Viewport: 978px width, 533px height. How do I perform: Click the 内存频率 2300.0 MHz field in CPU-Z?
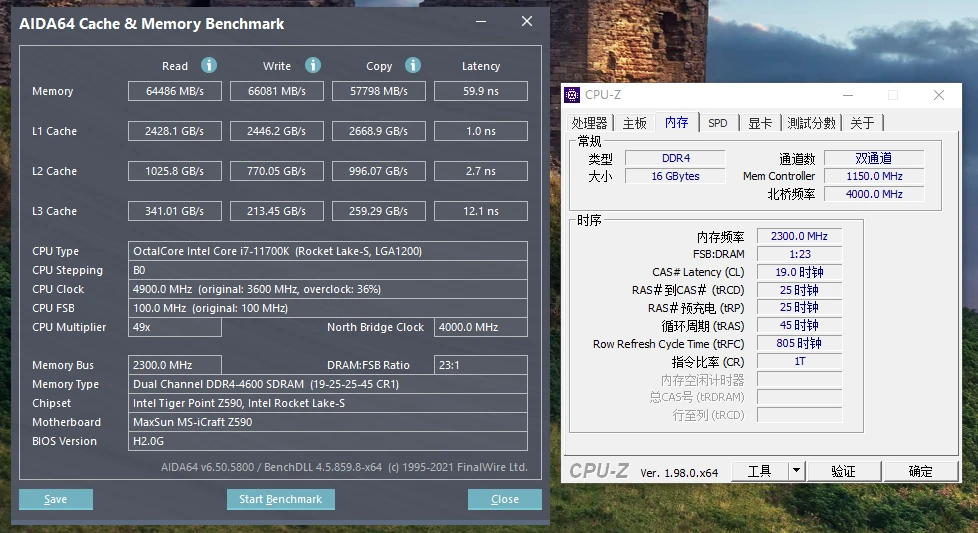tap(800, 236)
